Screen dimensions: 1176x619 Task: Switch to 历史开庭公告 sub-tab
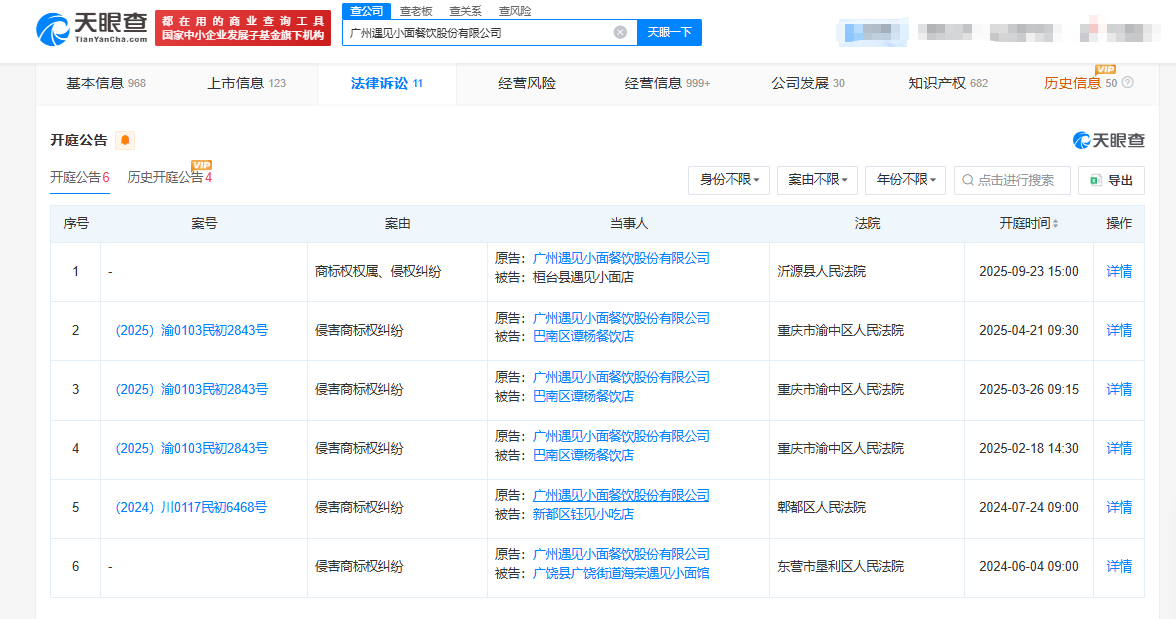[170, 178]
